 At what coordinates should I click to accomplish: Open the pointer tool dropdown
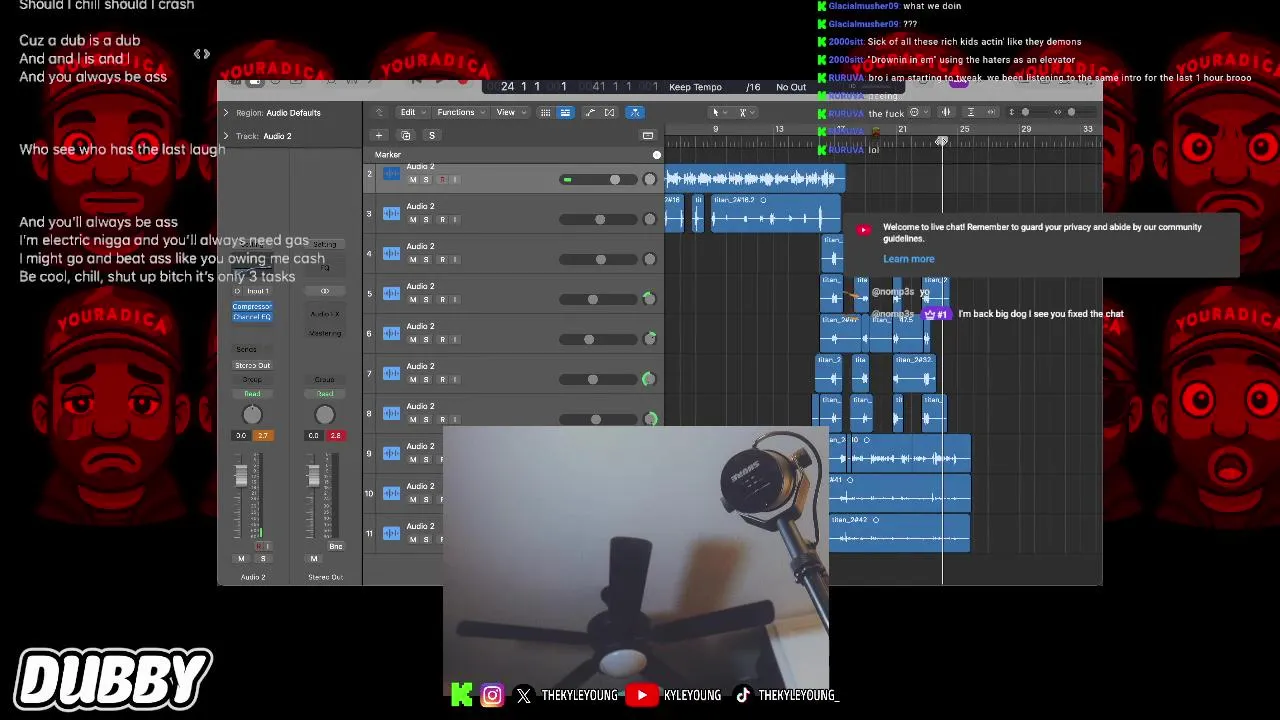(x=717, y=112)
